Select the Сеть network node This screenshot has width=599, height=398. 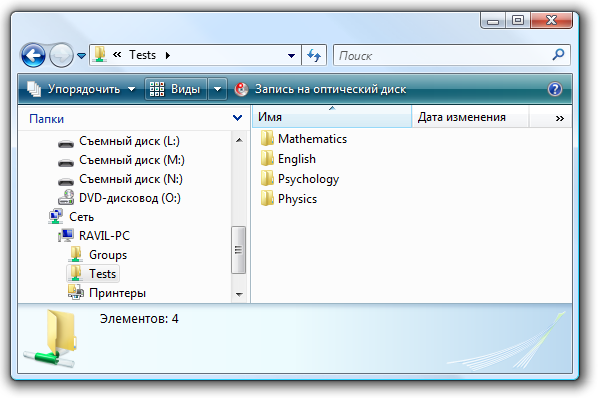coord(81,217)
